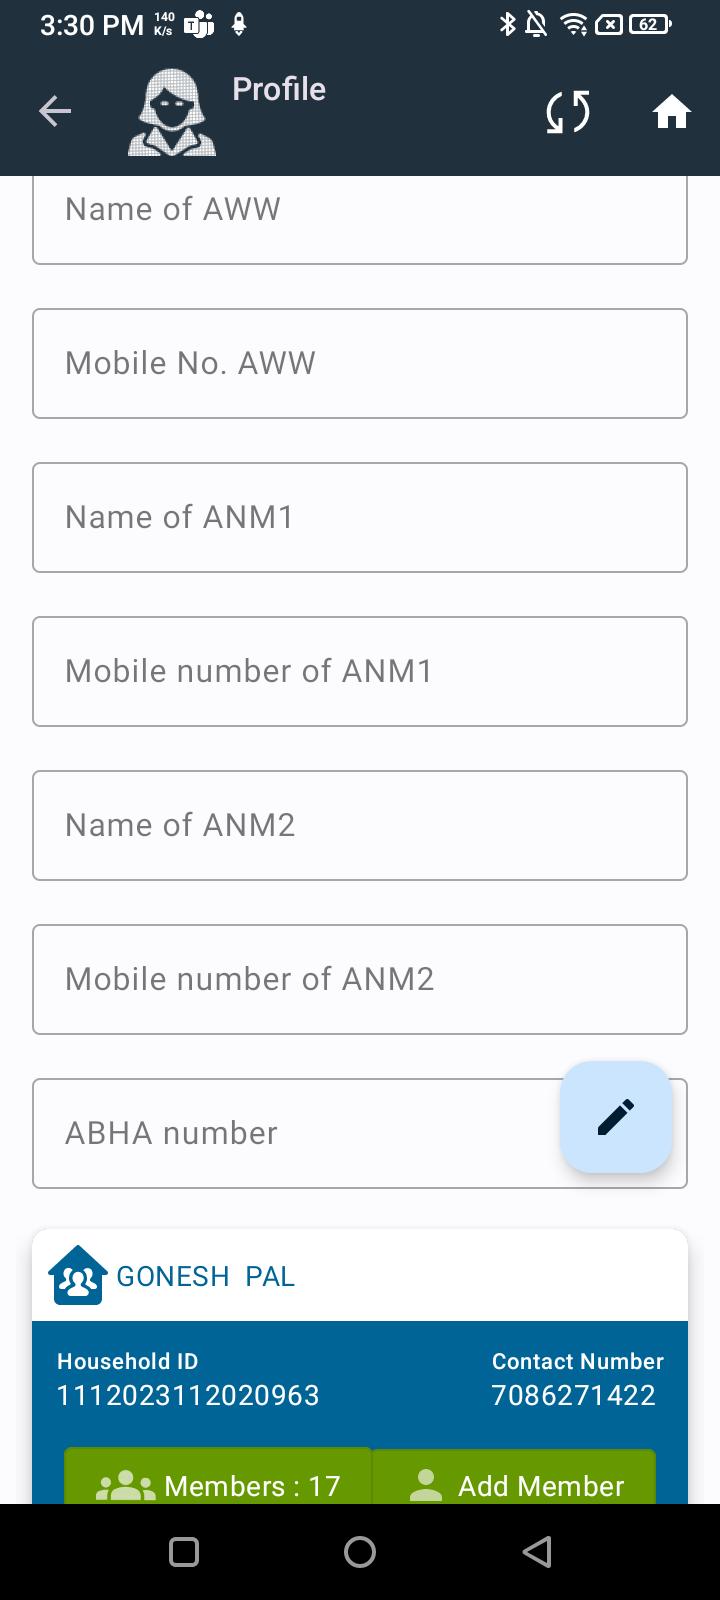Tap the pencil edit floating button
The image size is (720, 1600).
click(x=616, y=1117)
